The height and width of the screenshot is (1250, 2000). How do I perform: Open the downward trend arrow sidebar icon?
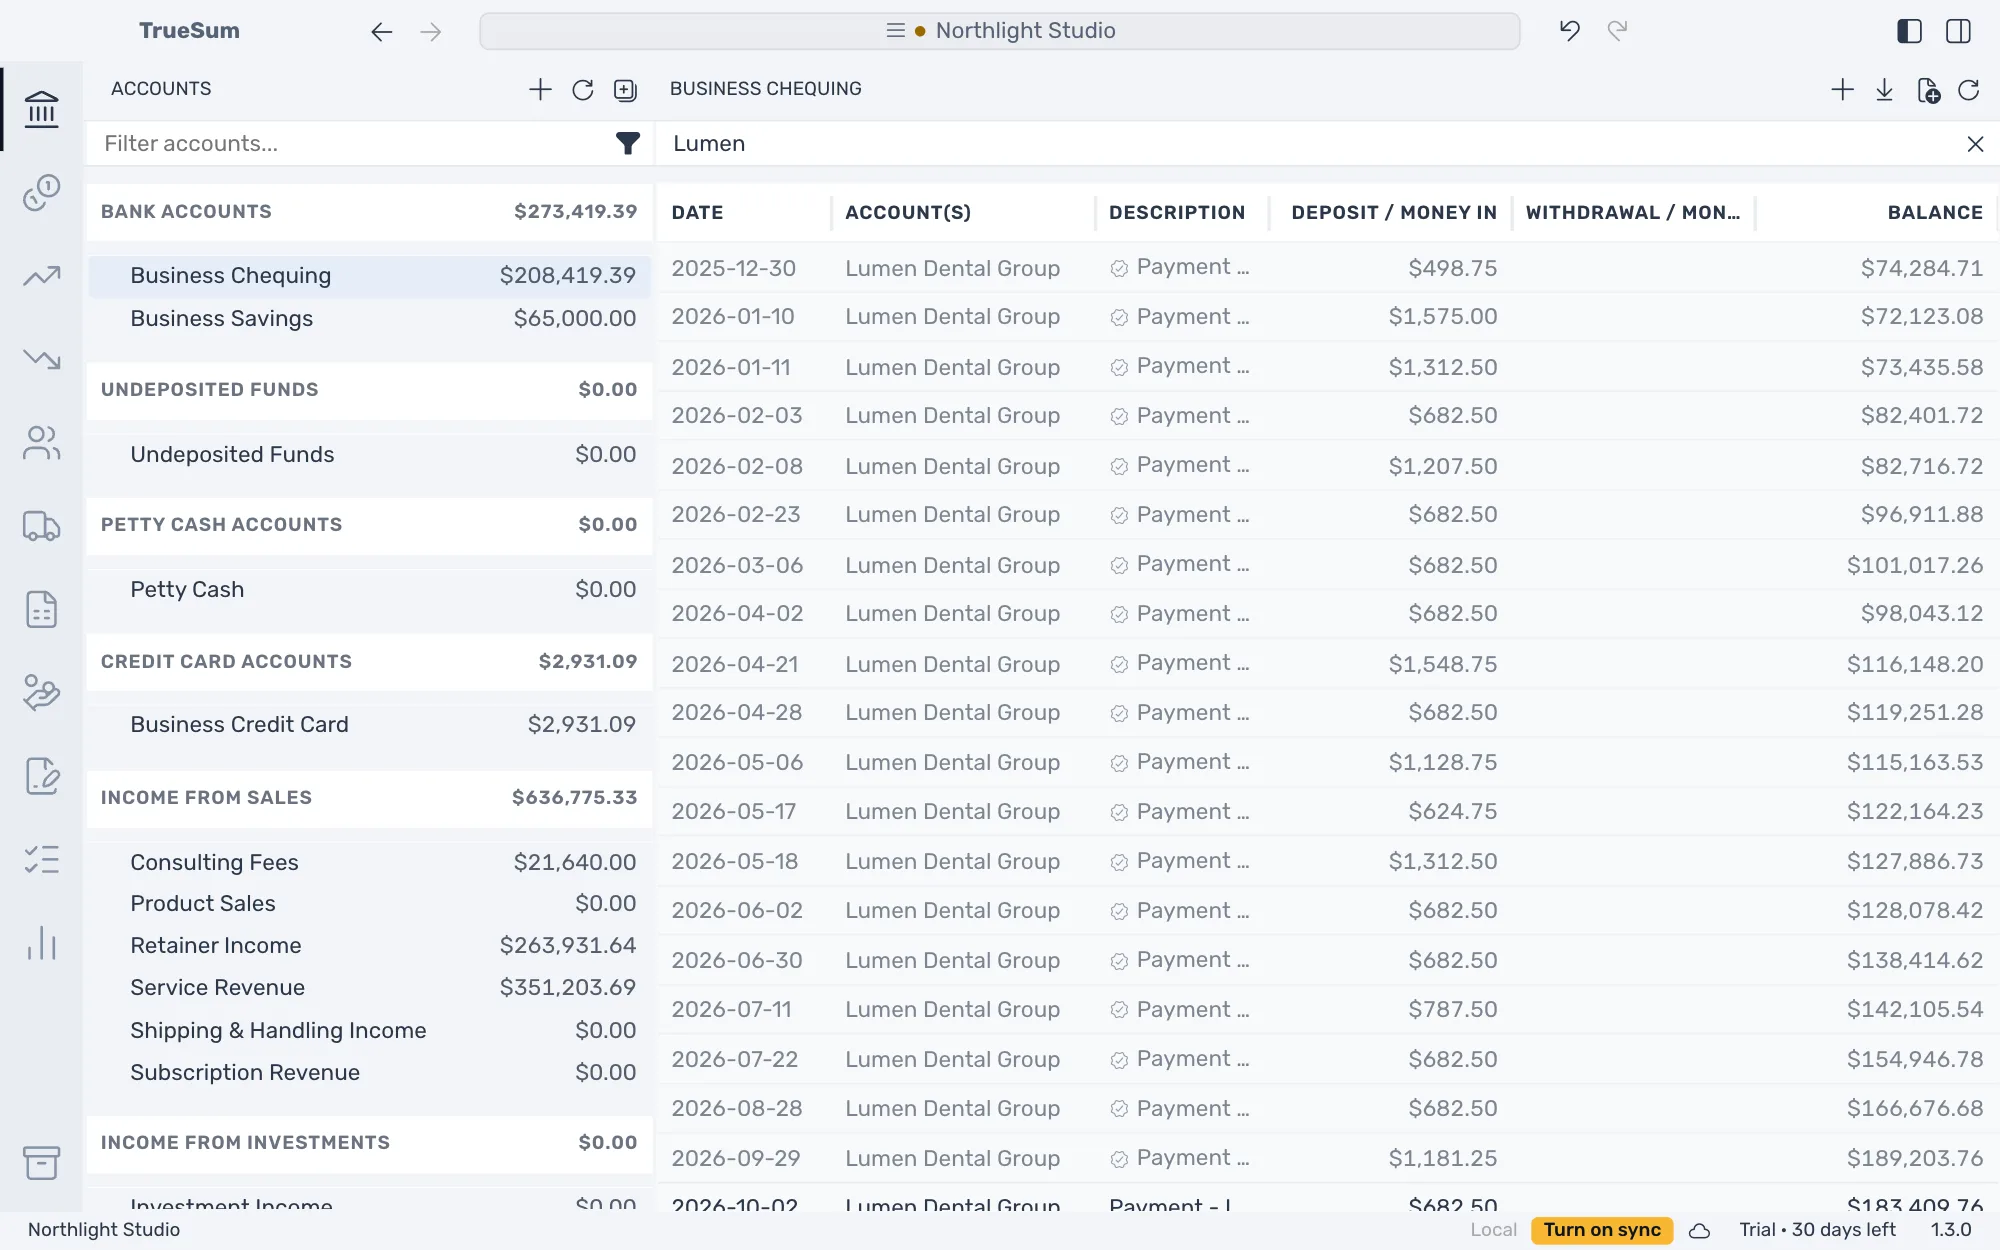41,359
